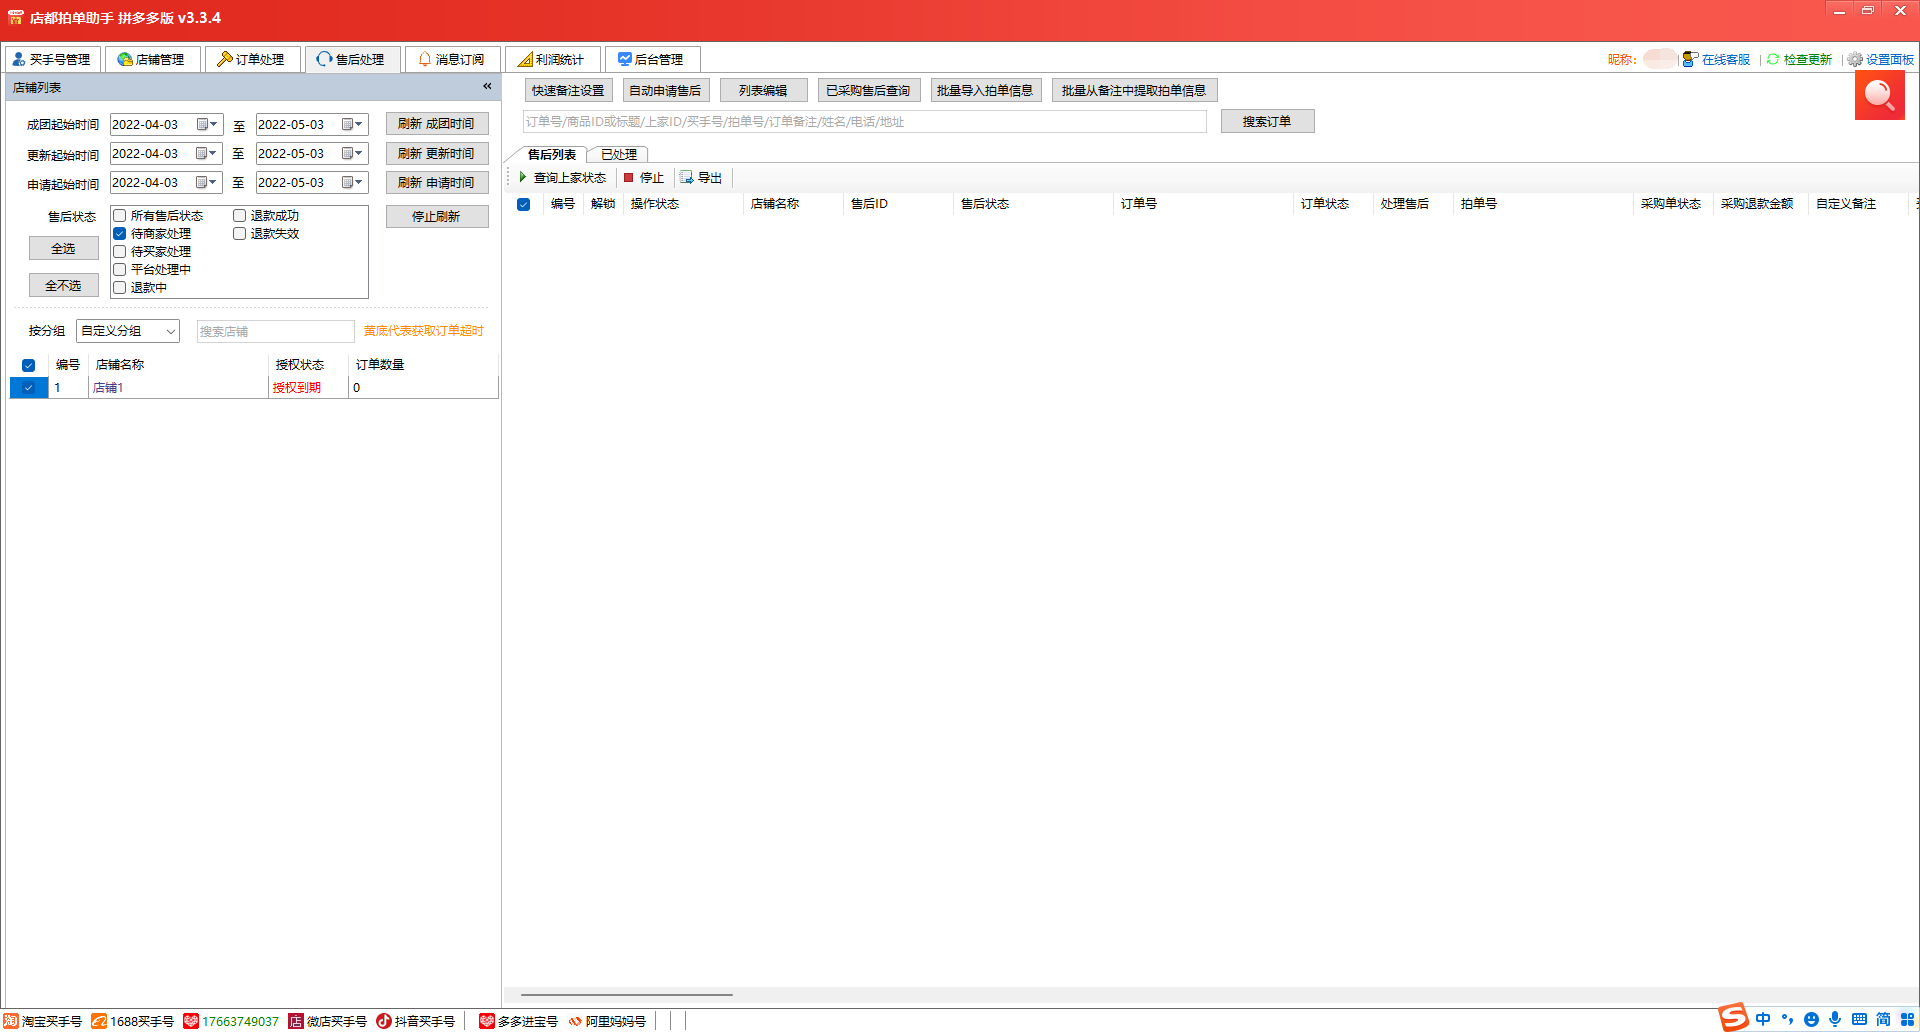Open the 自定义分组 grouping dropdown
This screenshot has width=1920, height=1032.
point(128,331)
